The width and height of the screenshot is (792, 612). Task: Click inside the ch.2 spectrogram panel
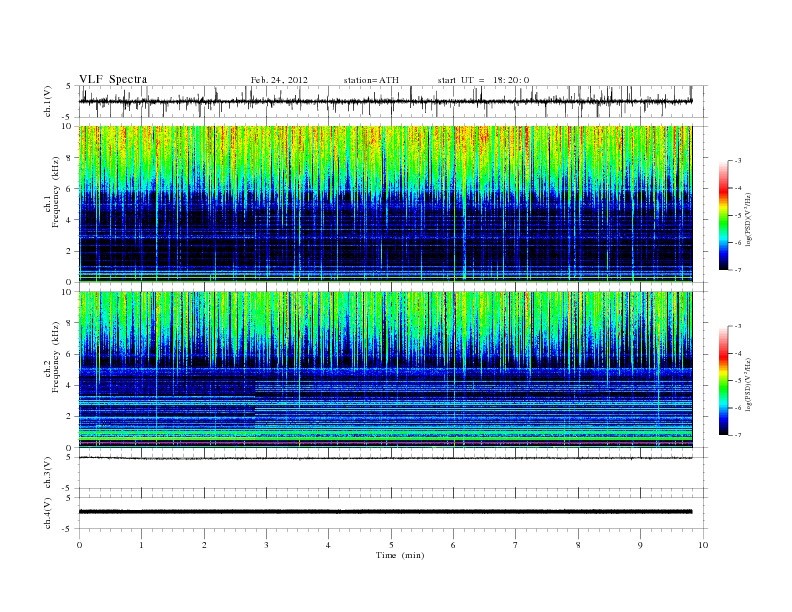(386, 369)
